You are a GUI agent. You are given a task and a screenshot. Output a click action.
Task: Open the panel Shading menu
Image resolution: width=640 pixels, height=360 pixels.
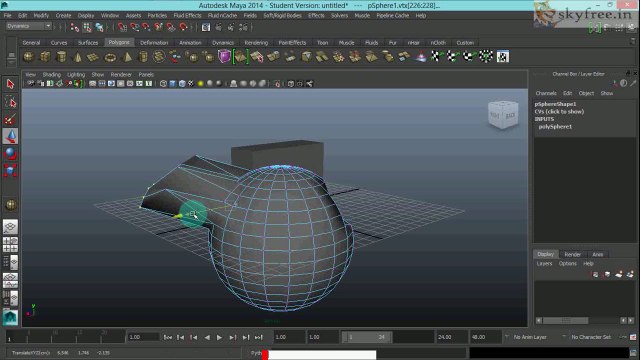point(51,75)
